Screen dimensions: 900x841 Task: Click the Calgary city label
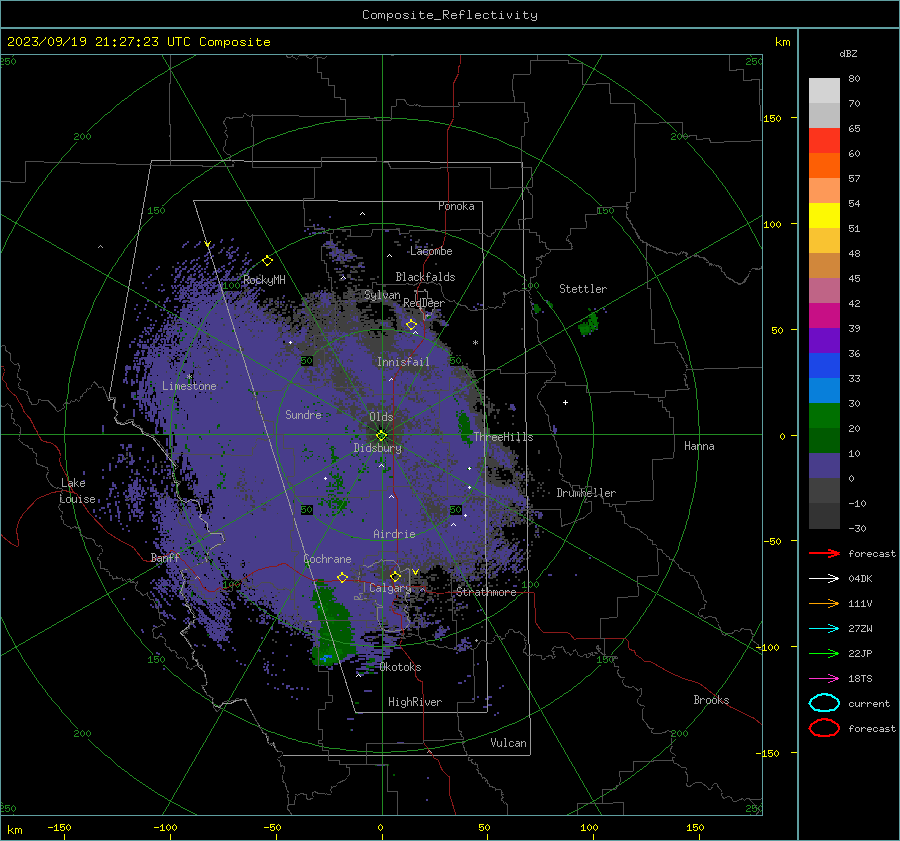tap(390, 588)
